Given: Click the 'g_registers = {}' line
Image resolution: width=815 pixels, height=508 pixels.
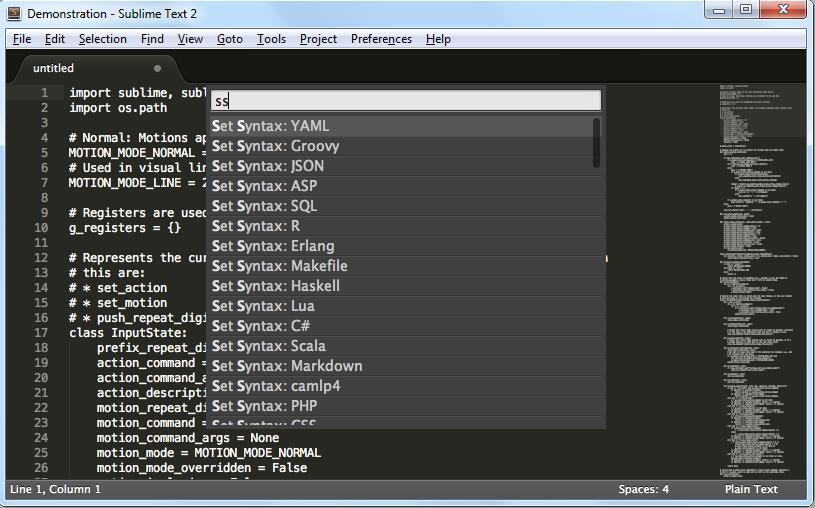Looking at the screenshot, I should click(125, 228).
